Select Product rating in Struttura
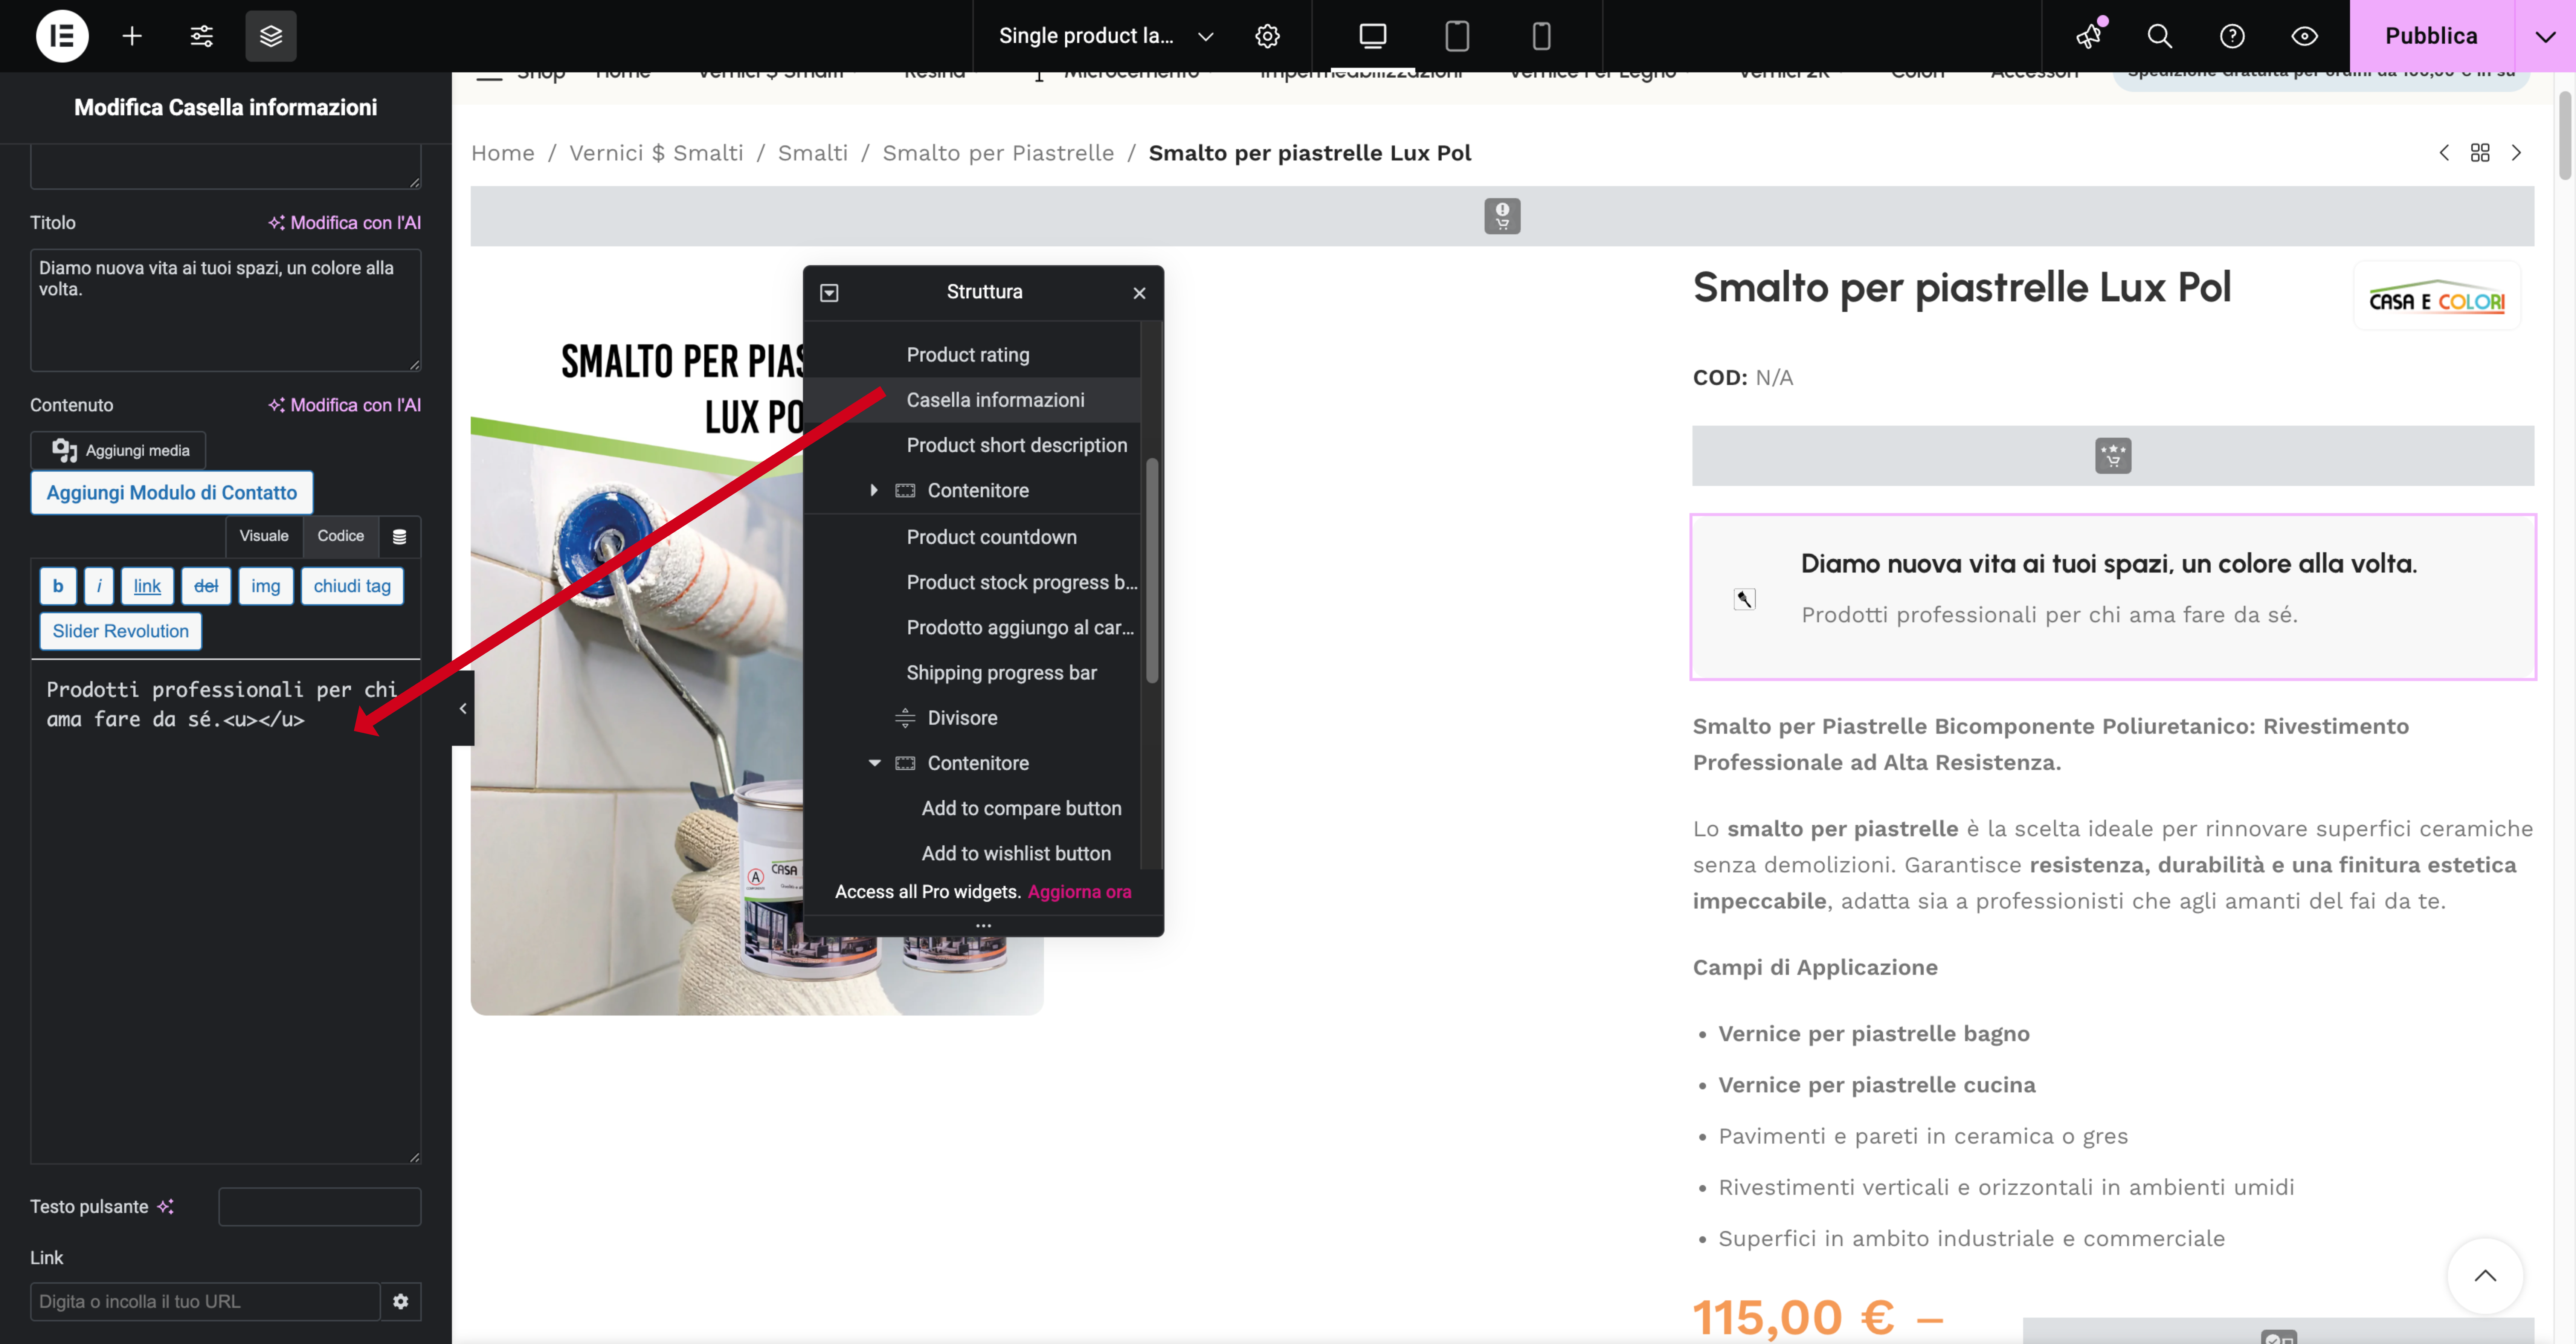The image size is (2576, 1344). click(968, 355)
